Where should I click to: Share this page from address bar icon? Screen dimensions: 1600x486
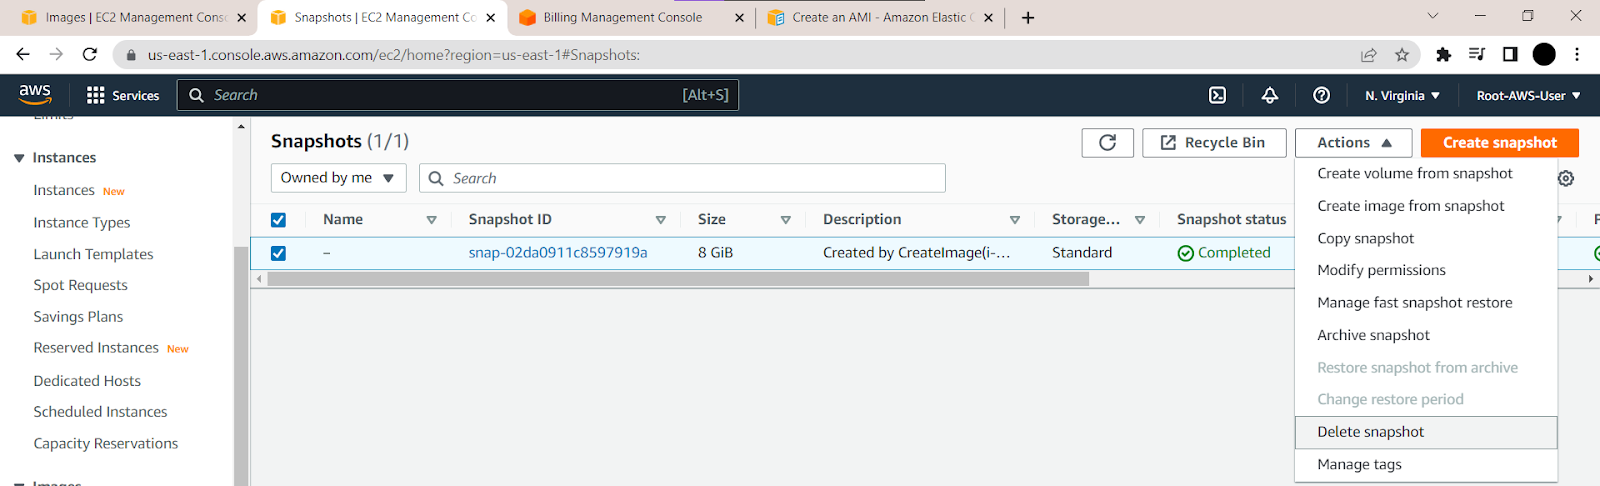[1368, 55]
